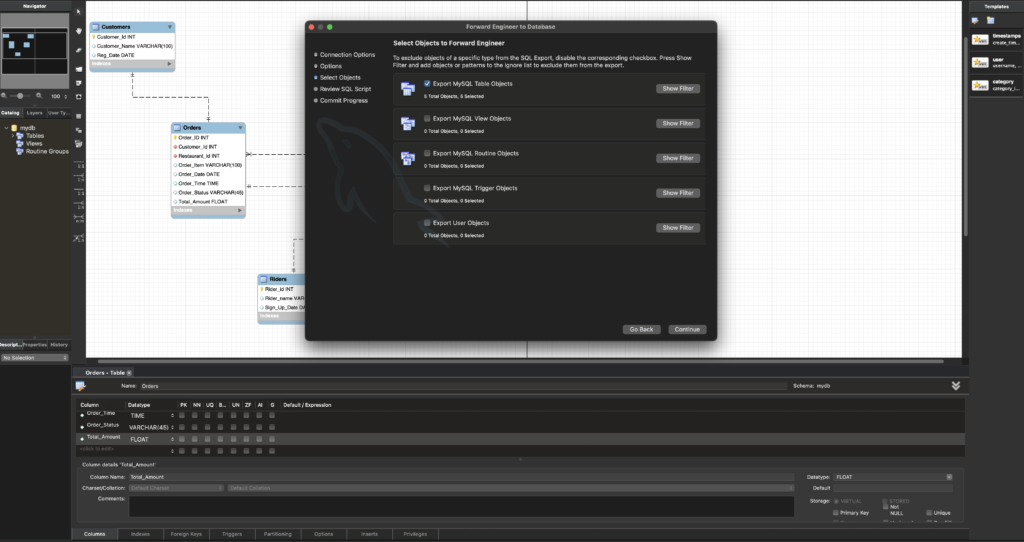
Task: Show Filter for MySQL Routine Objects
Action: pyautogui.click(x=678, y=158)
